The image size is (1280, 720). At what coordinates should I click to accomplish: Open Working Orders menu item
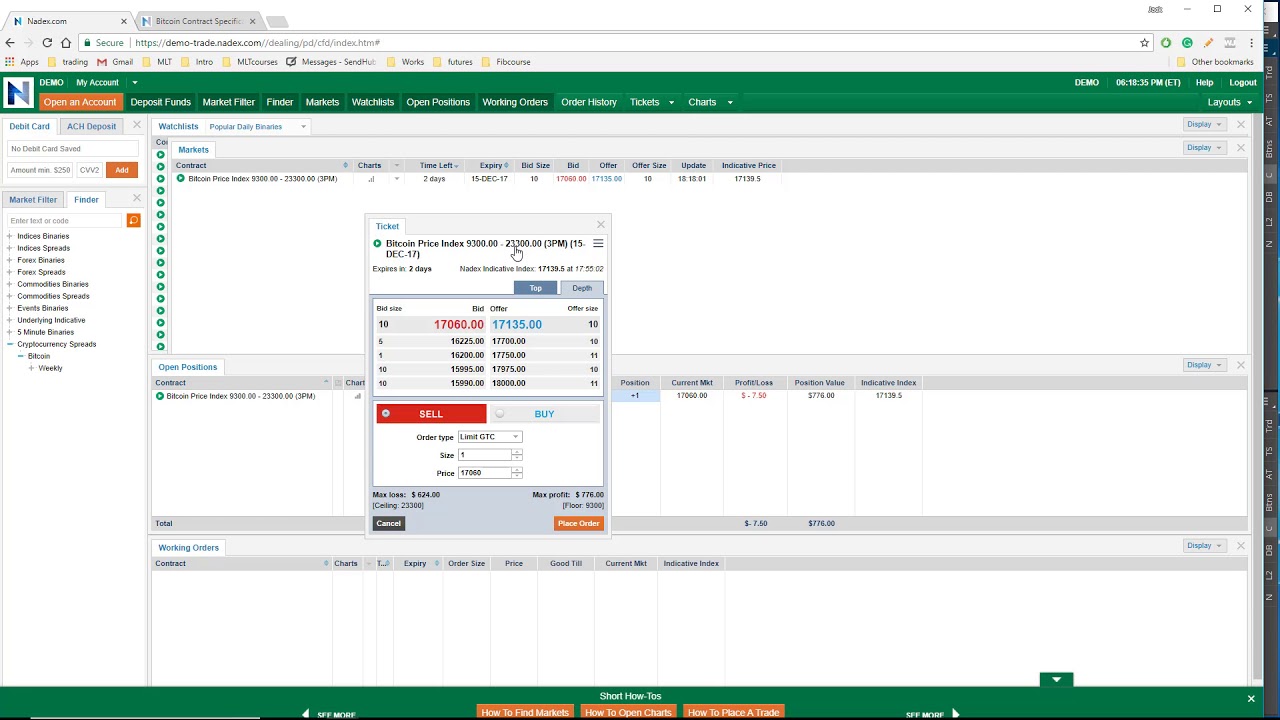click(x=515, y=102)
